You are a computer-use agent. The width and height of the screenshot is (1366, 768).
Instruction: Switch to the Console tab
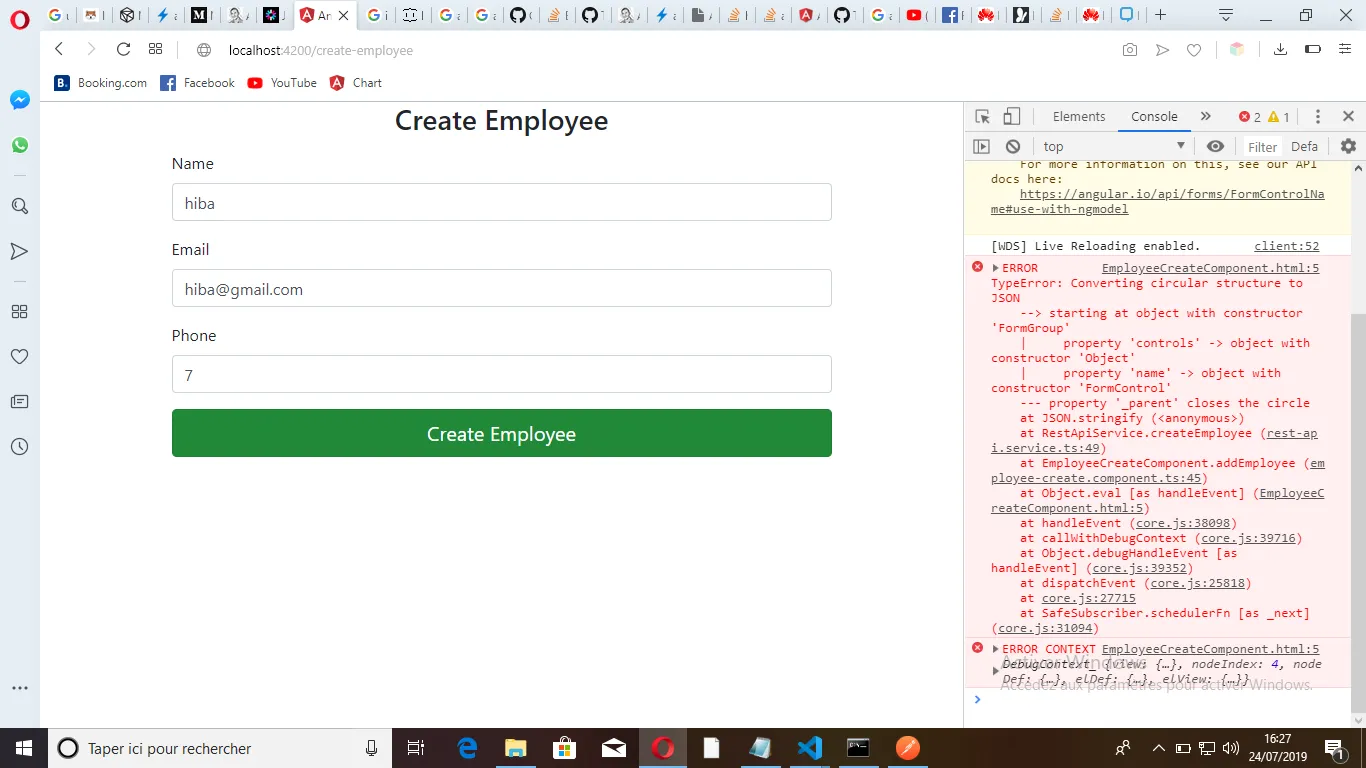pos(1154,116)
